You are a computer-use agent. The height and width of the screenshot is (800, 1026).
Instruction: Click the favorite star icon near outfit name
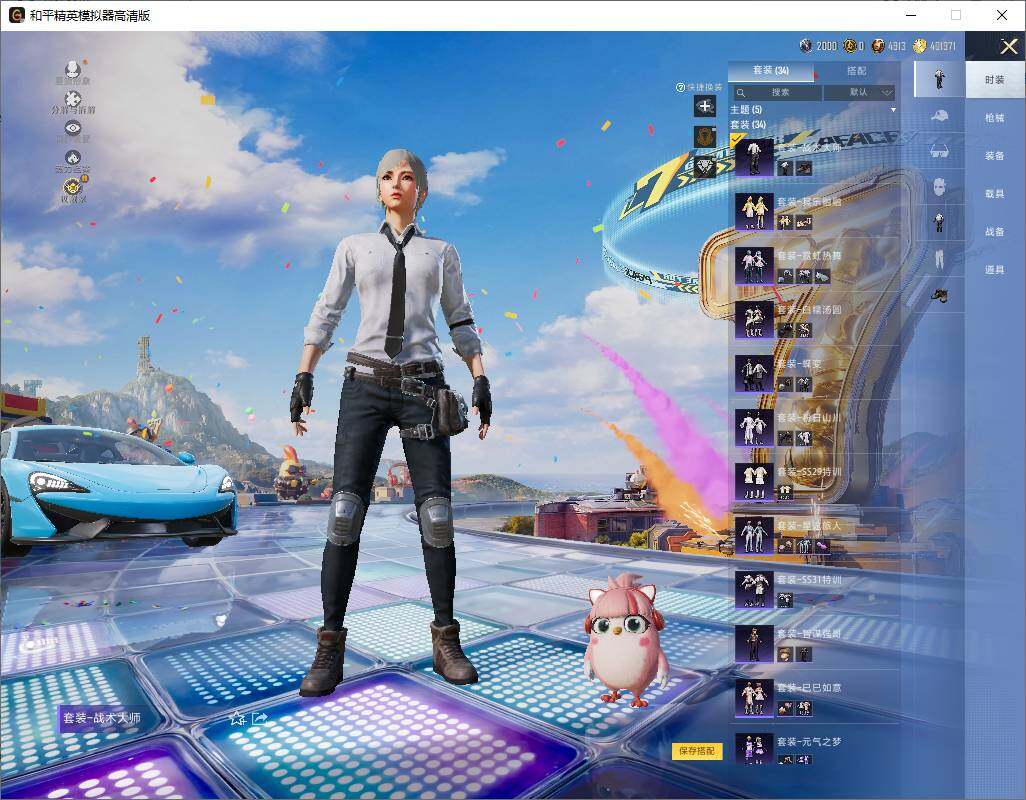click(x=236, y=718)
